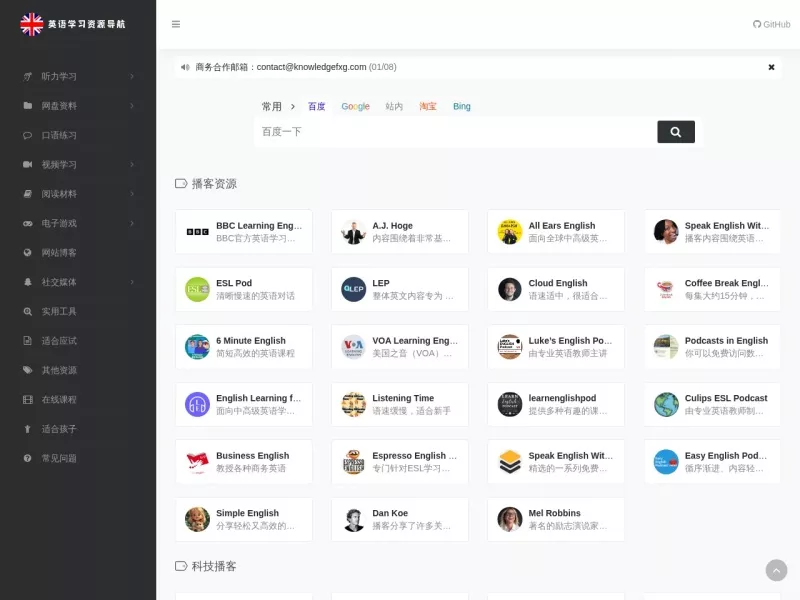Click the 网盘资料 folder icon
The image size is (800, 600).
pyautogui.click(x=28, y=106)
